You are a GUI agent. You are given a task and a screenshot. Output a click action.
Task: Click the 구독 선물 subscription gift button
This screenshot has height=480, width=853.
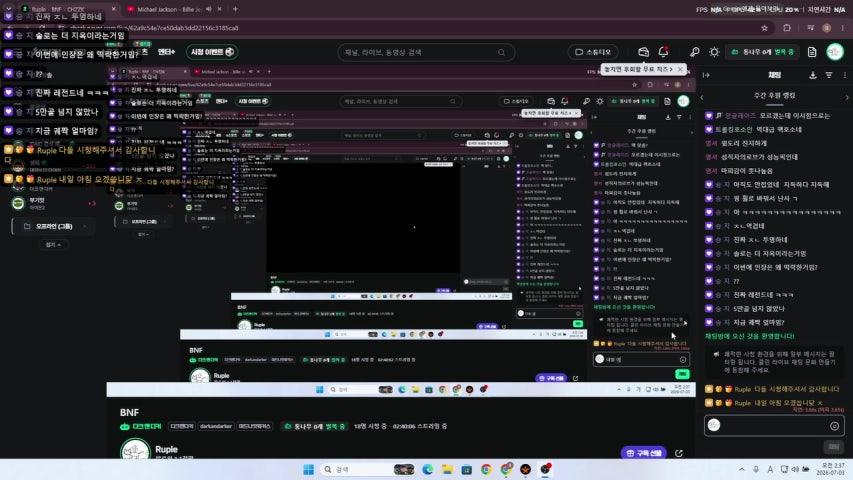644,453
